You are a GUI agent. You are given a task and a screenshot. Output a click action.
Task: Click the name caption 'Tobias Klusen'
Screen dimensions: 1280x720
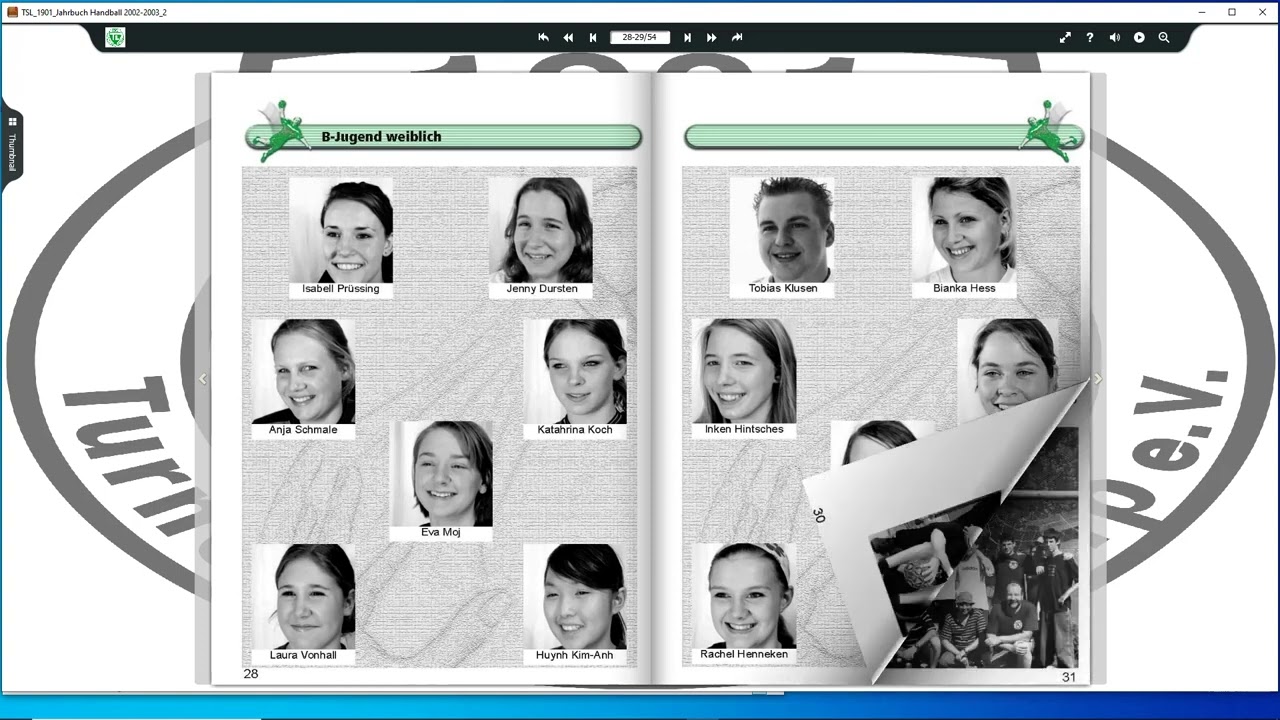[x=783, y=289]
